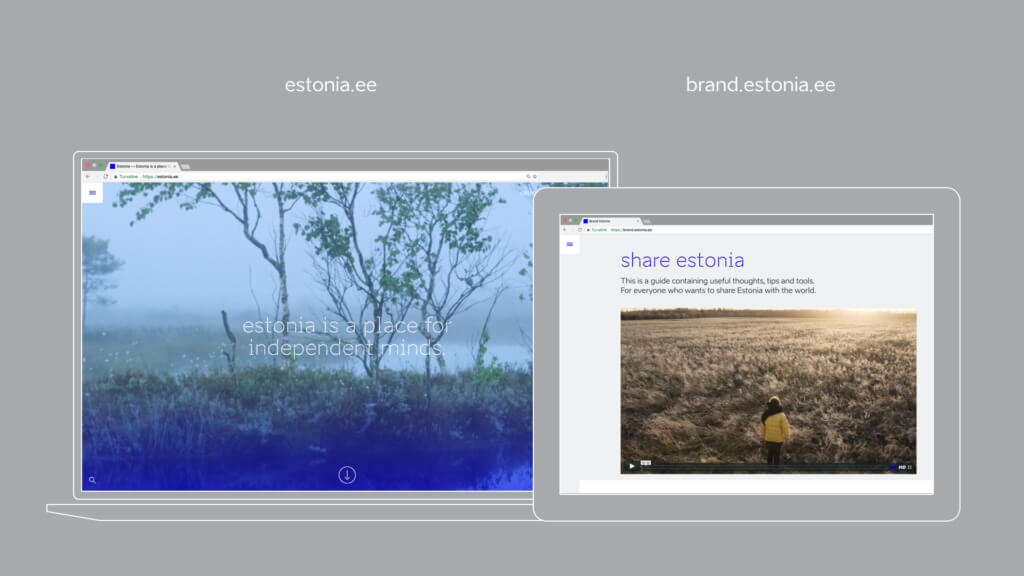Reload the estonia.ee browser page
Screen dimensions: 1024x576
(105, 176)
